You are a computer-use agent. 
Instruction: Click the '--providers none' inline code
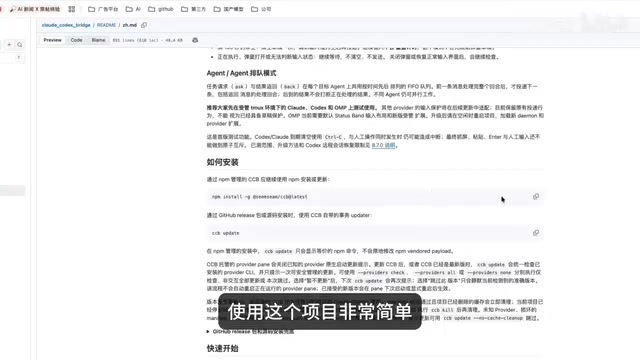[x=489, y=273]
